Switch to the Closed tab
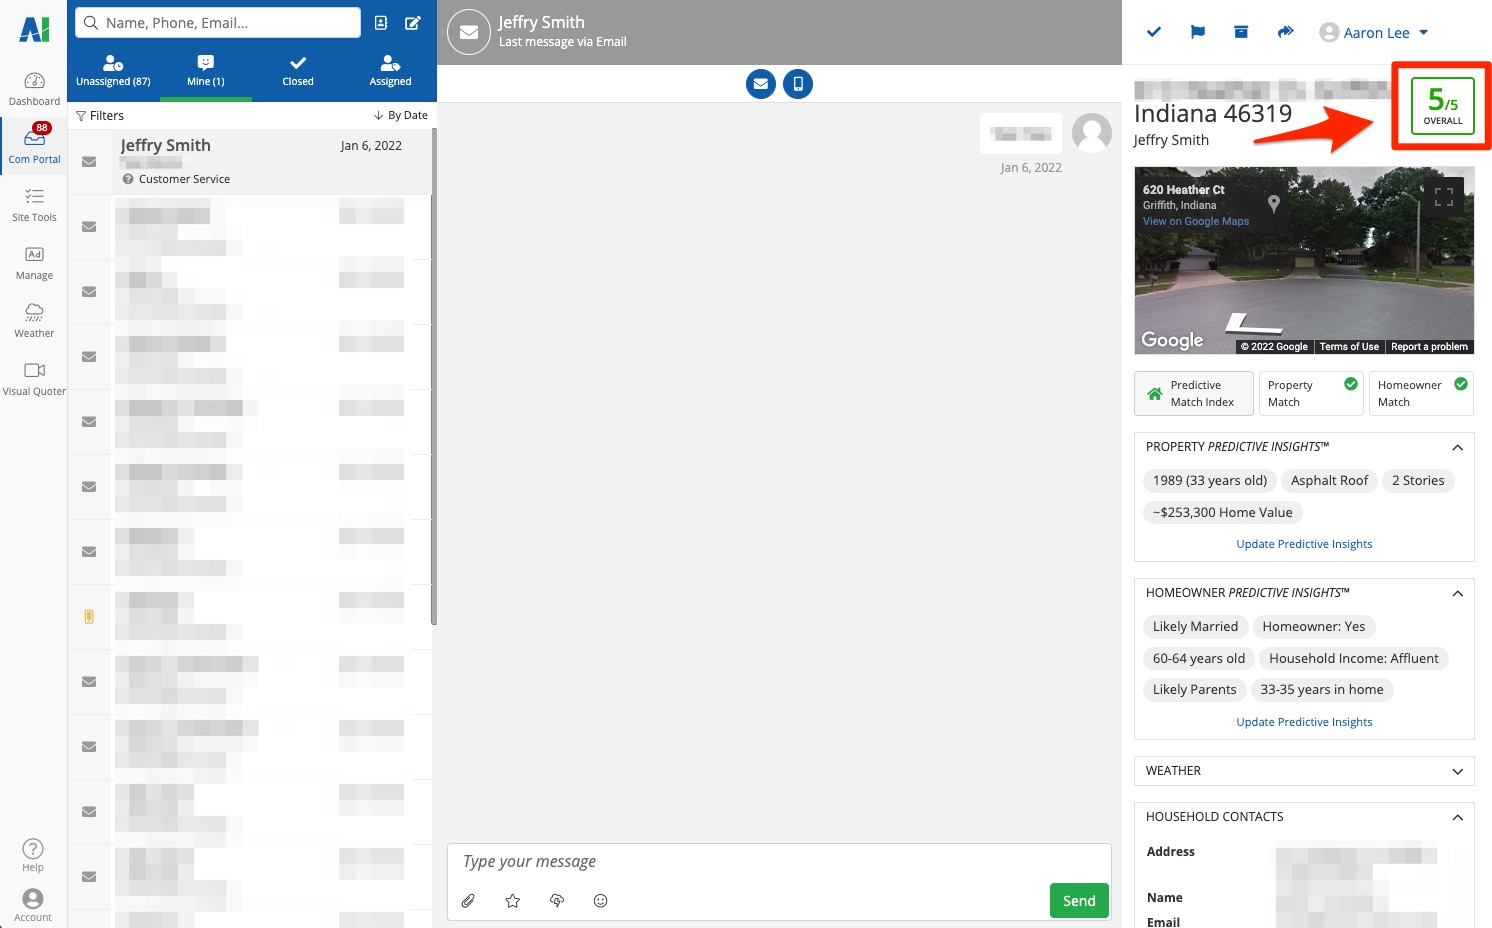Image resolution: width=1492 pixels, height=928 pixels. 297,71
